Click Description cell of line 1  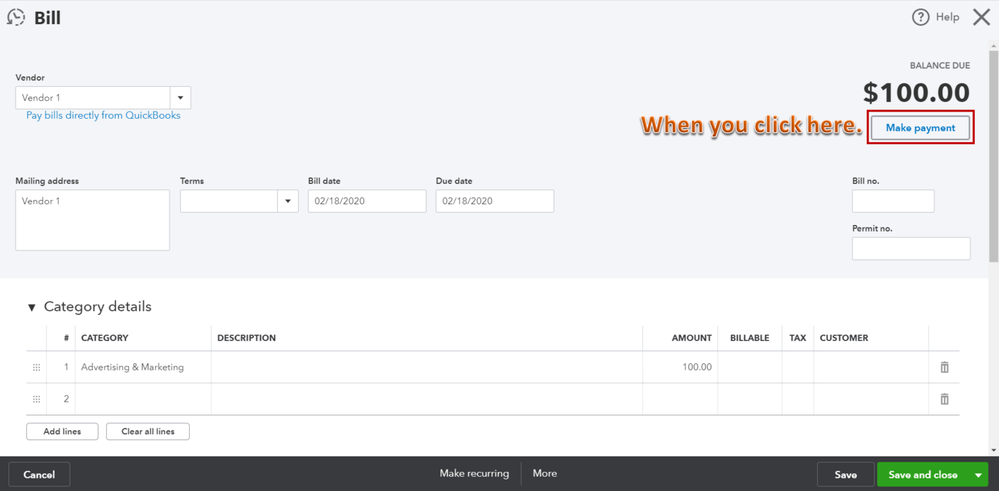[x=427, y=367]
